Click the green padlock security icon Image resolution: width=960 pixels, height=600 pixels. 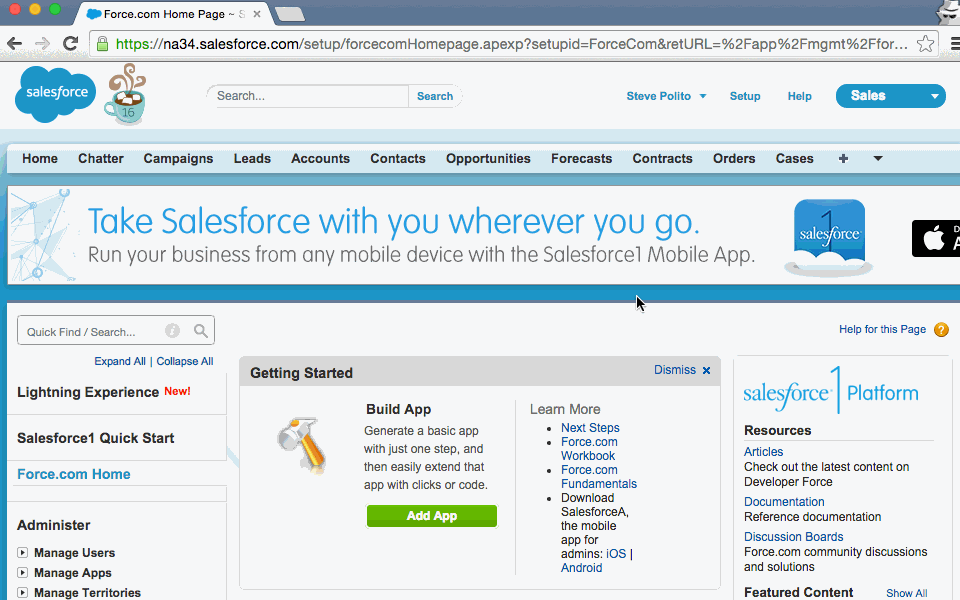pyautogui.click(x=103, y=43)
